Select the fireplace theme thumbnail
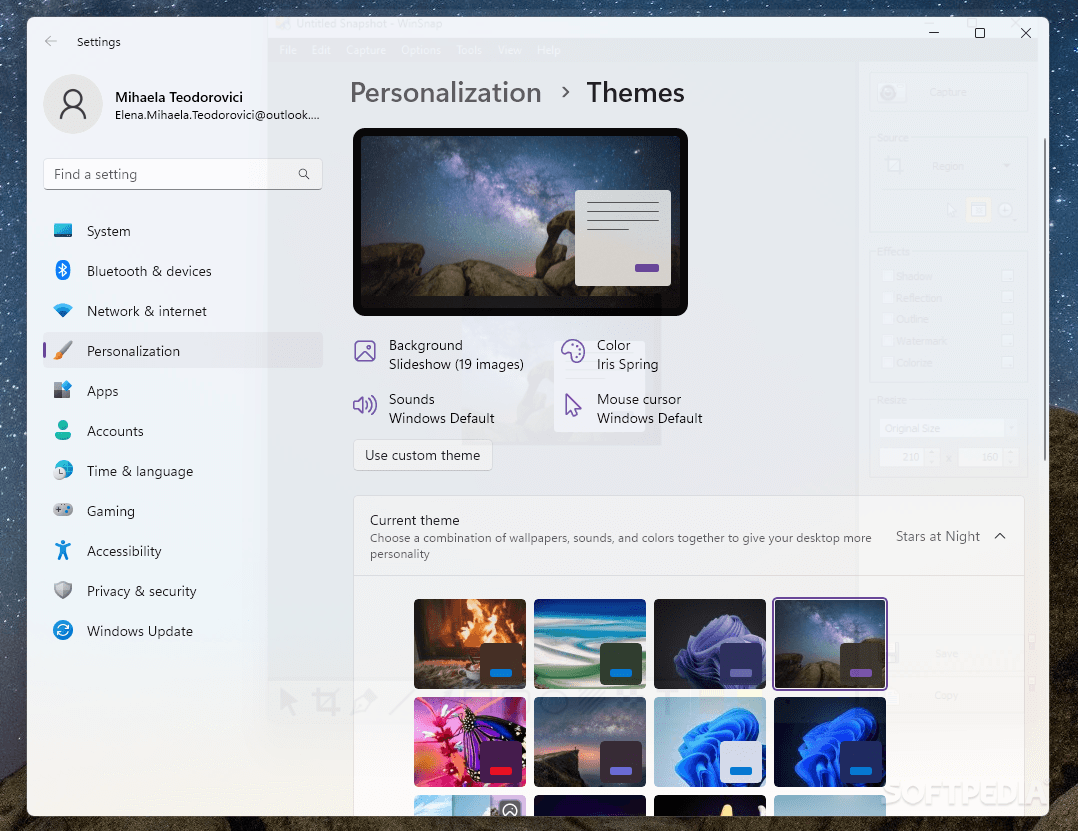This screenshot has width=1078, height=831. pyautogui.click(x=470, y=644)
